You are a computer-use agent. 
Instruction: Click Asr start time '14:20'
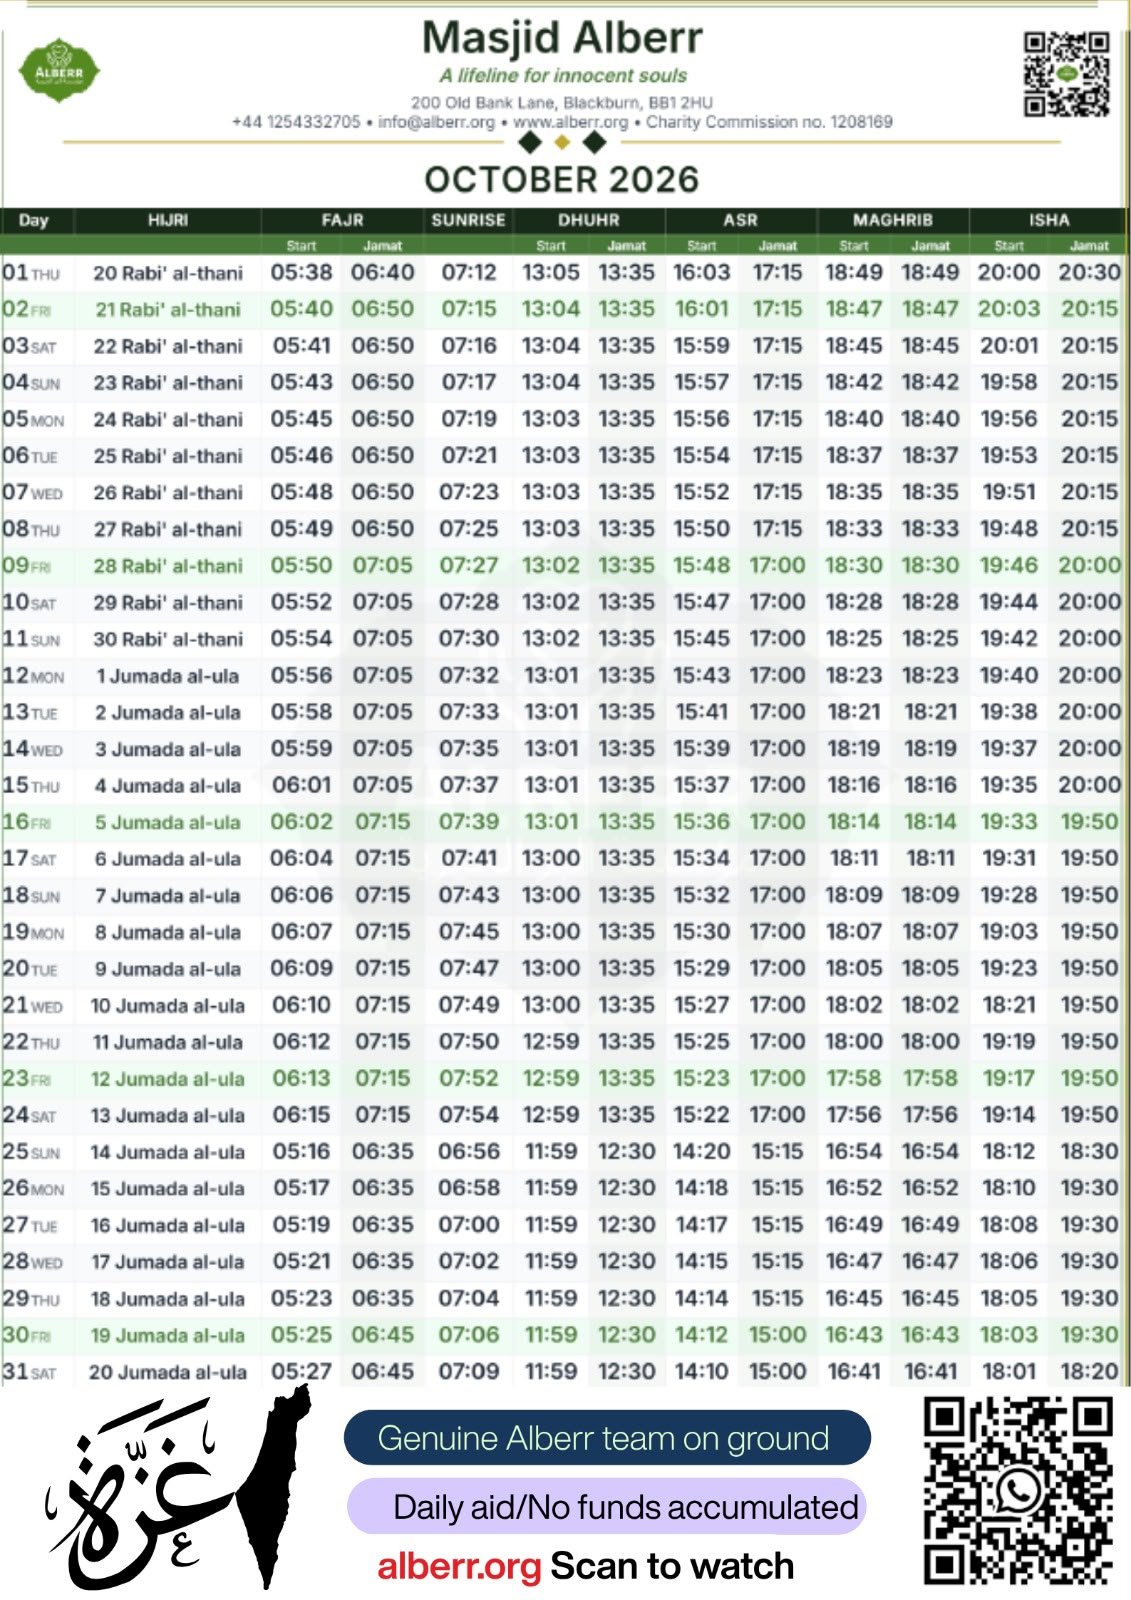702,1151
